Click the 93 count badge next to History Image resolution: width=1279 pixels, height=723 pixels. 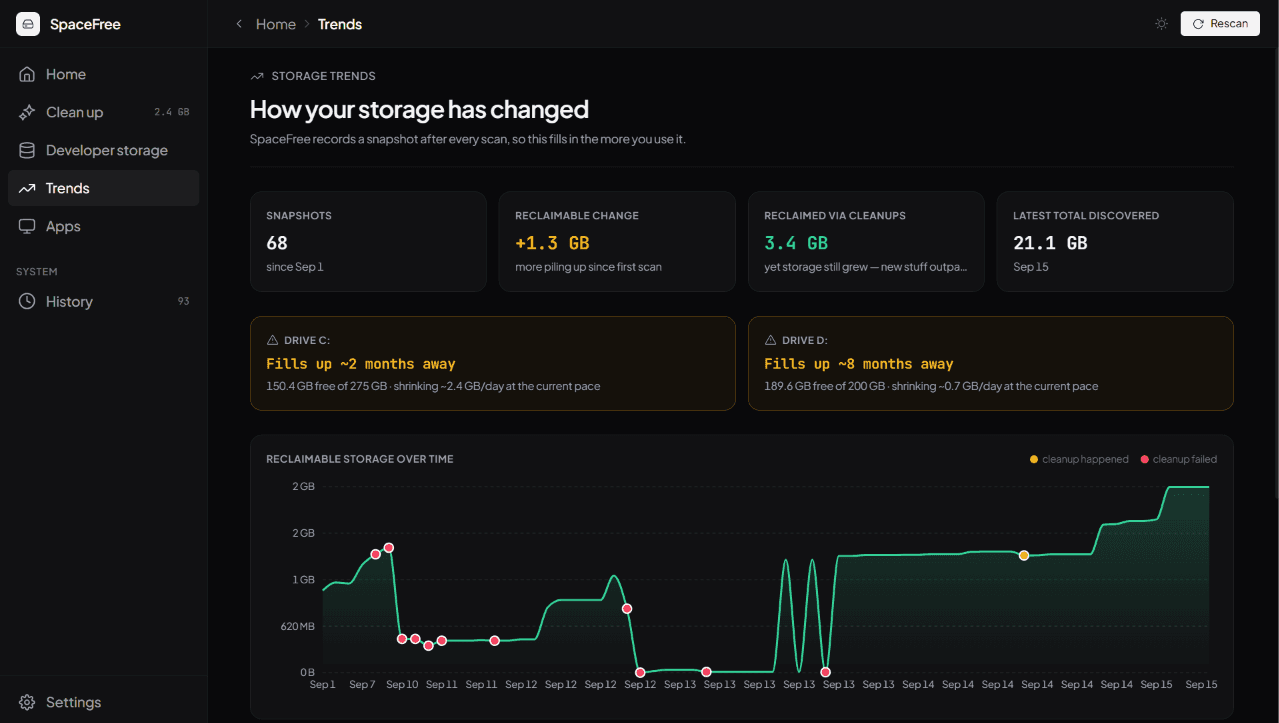click(183, 301)
